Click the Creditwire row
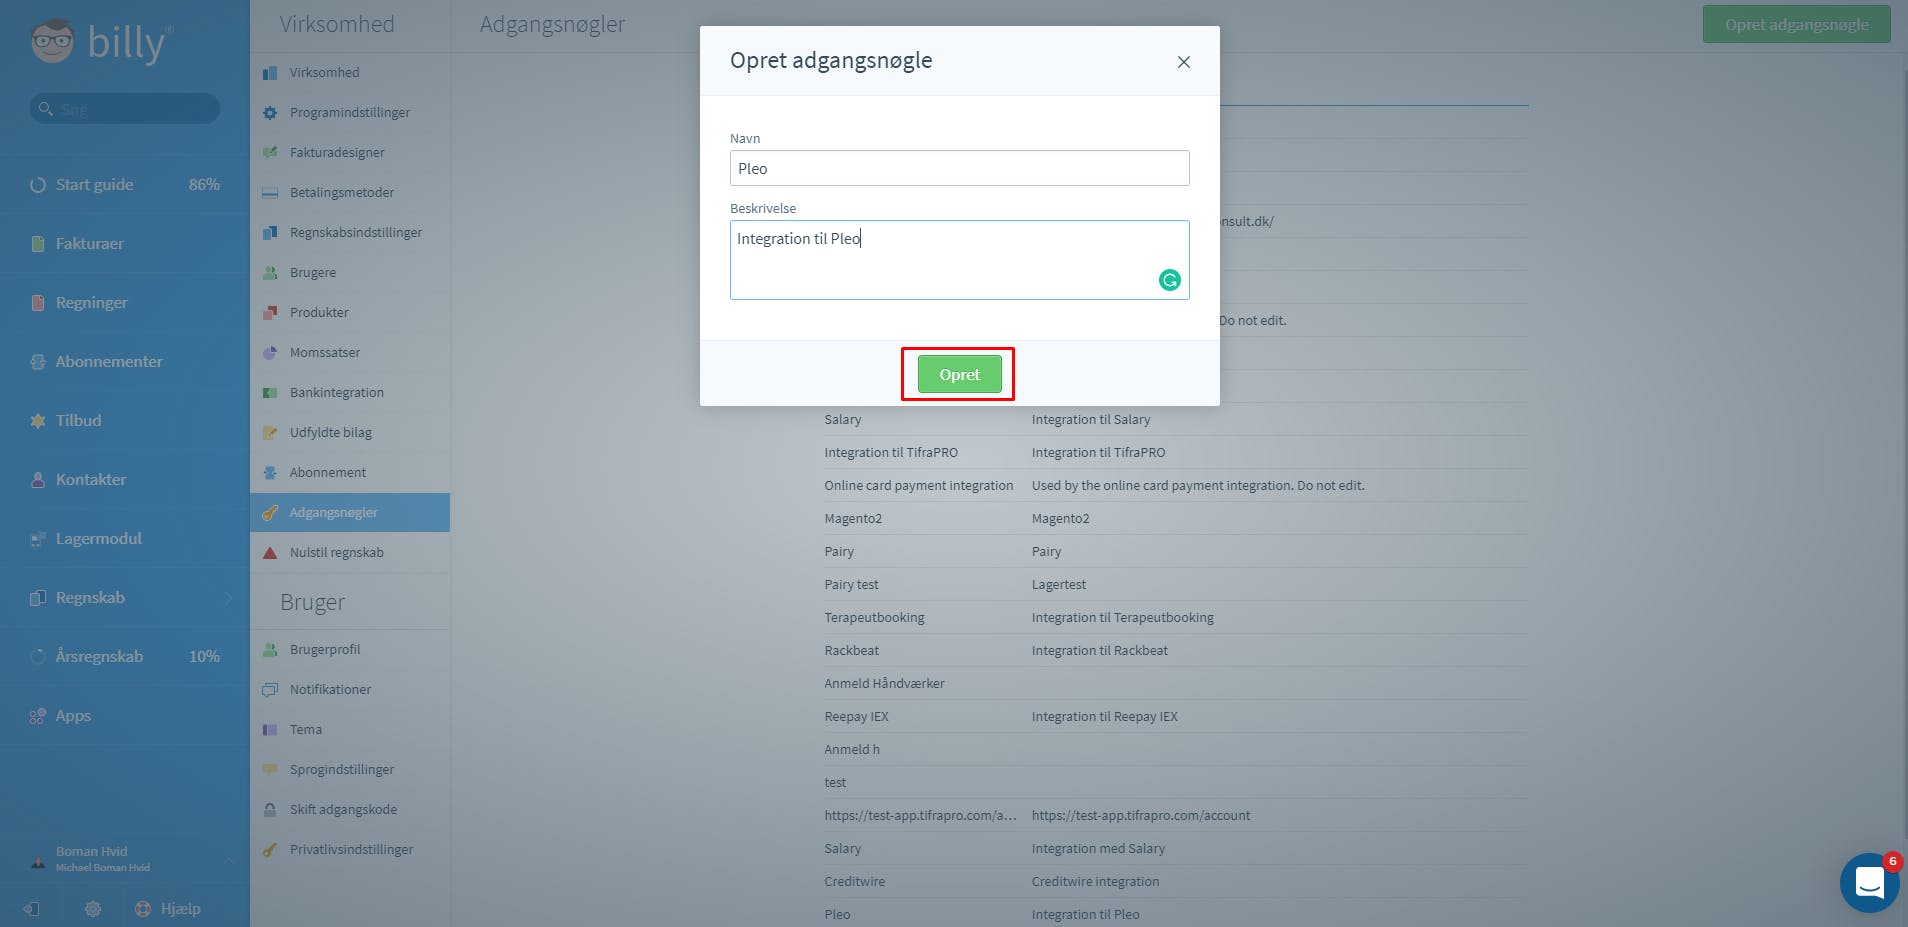The width and height of the screenshot is (1908, 927). [1175, 881]
